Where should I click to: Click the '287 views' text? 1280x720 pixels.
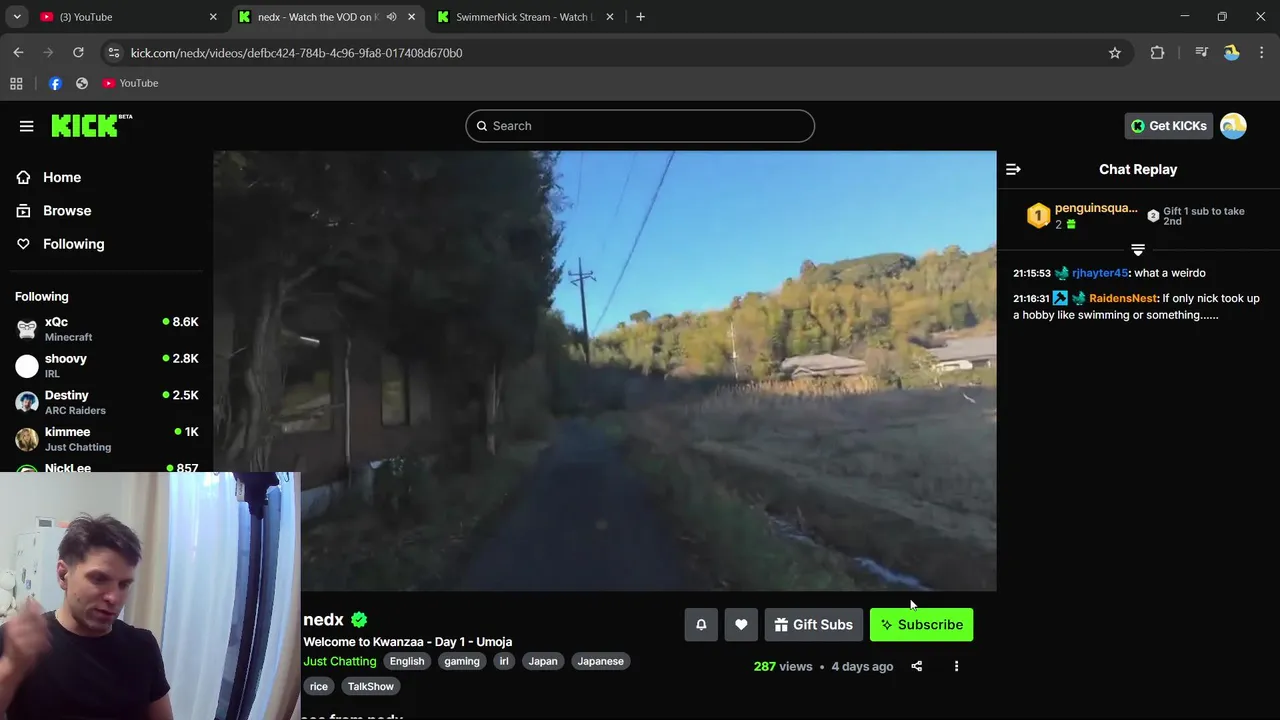click(x=783, y=666)
